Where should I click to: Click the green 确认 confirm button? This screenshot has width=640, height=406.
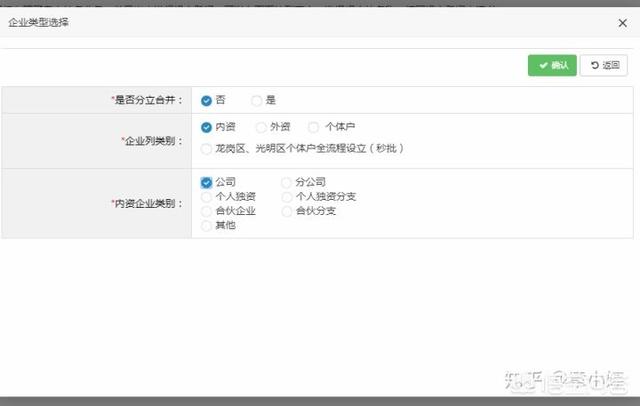tap(552, 65)
